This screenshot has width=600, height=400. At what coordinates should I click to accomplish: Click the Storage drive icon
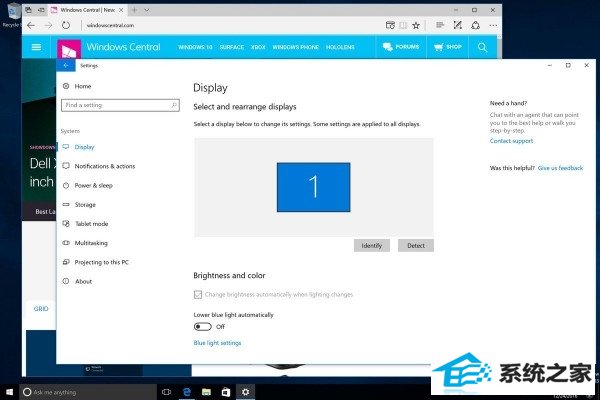(66, 204)
